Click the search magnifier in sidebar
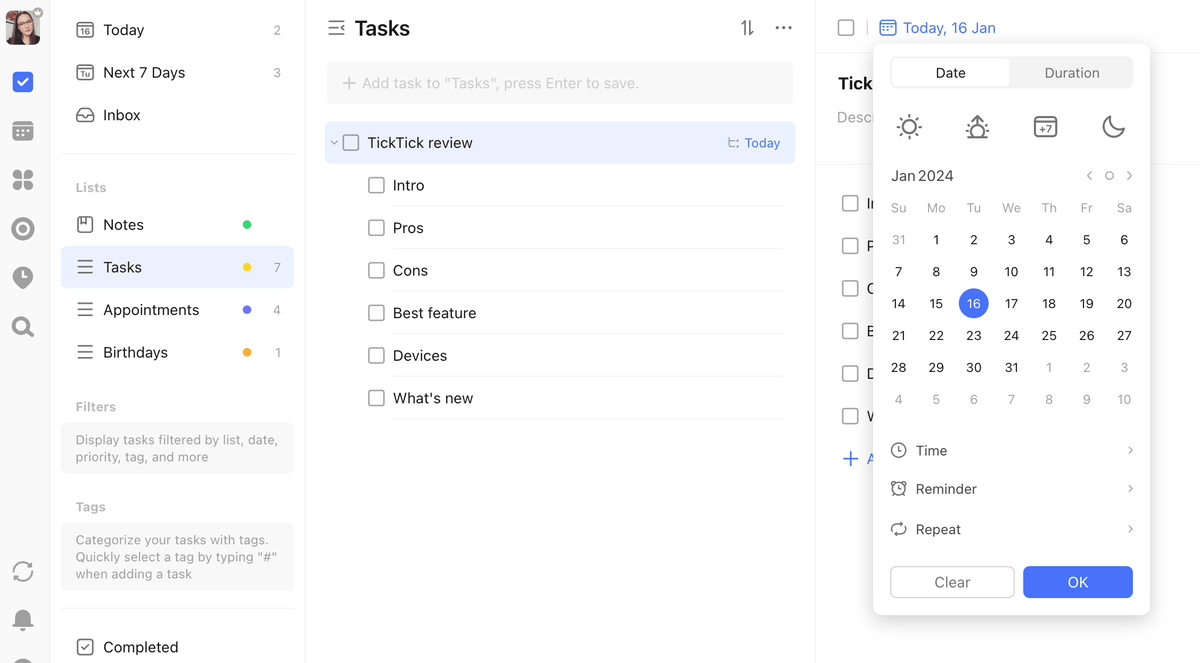 tap(23, 327)
